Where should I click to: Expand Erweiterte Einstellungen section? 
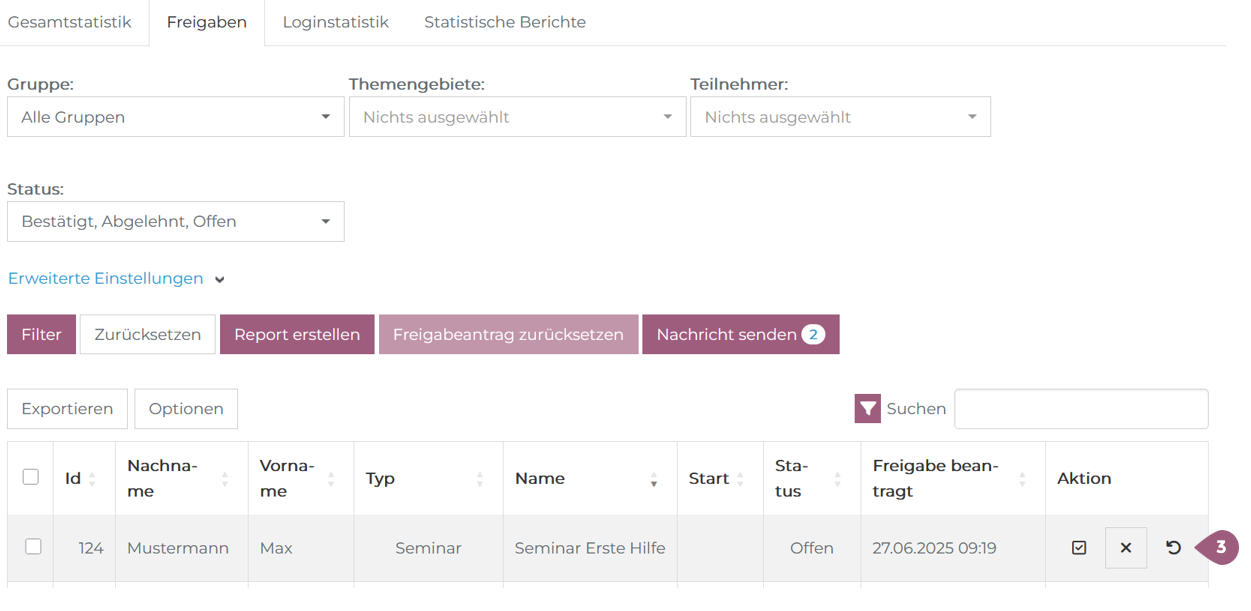[x=116, y=279]
